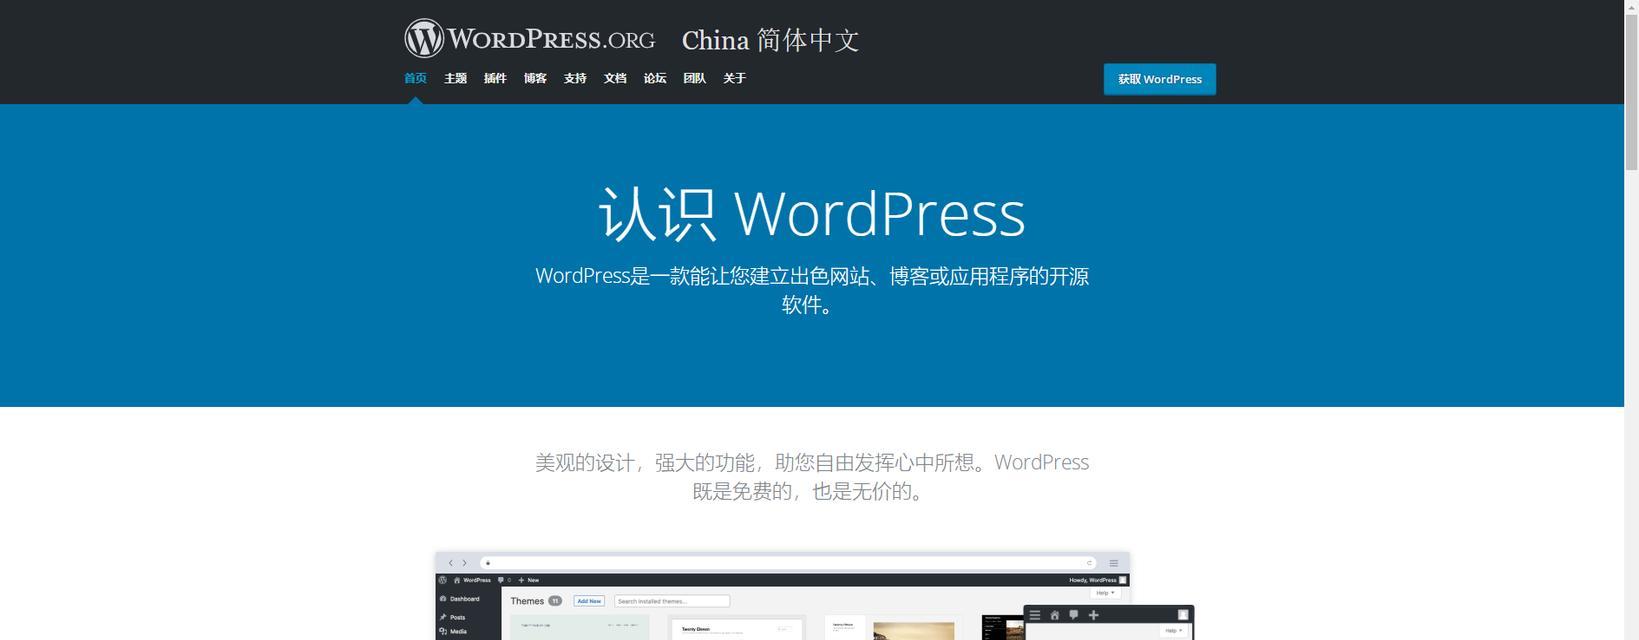Select the 首页 navigation tab
This screenshot has width=1639, height=640.
(x=415, y=78)
